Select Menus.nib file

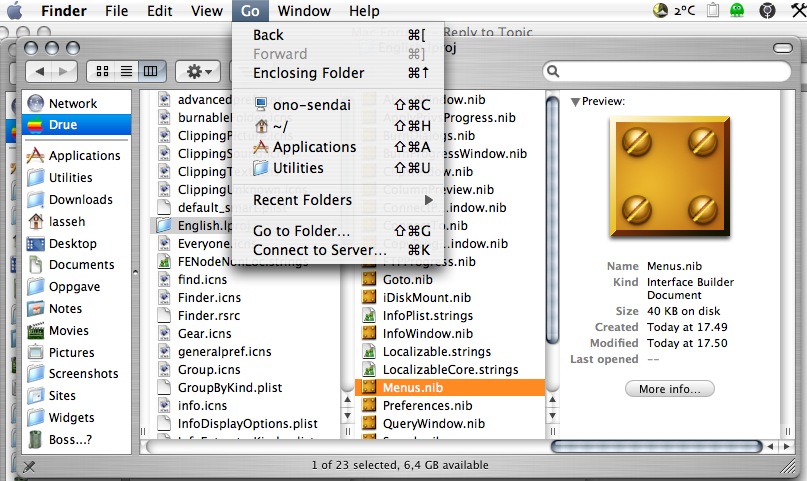[x=450, y=387]
